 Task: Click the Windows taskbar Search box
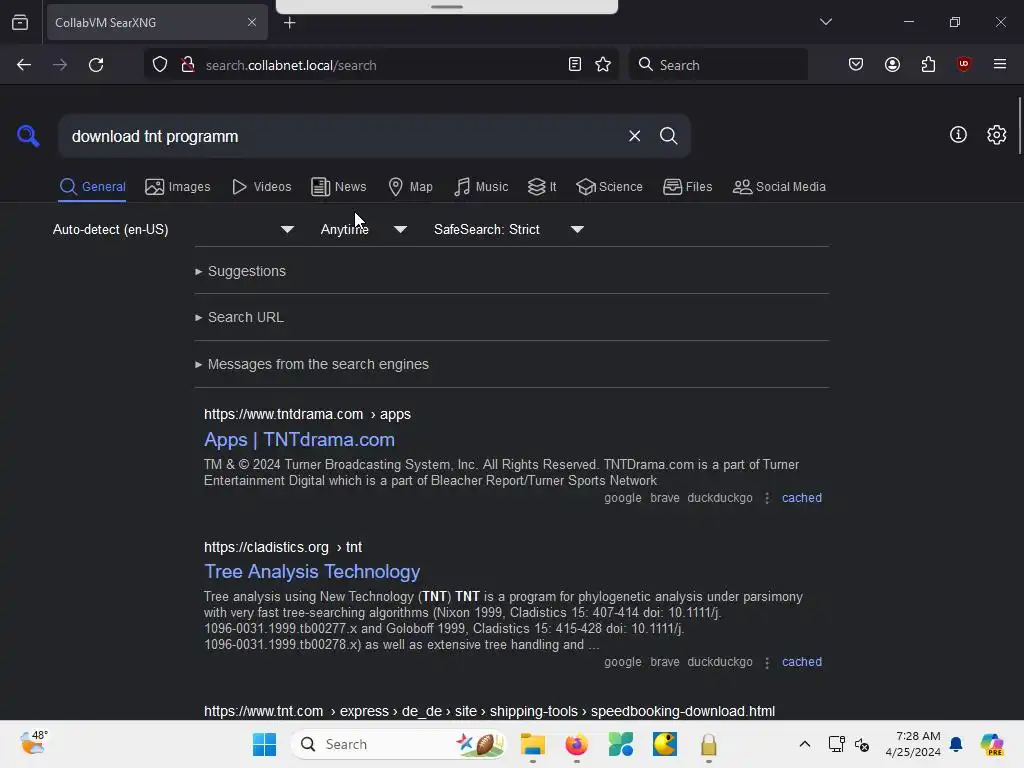coord(398,744)
